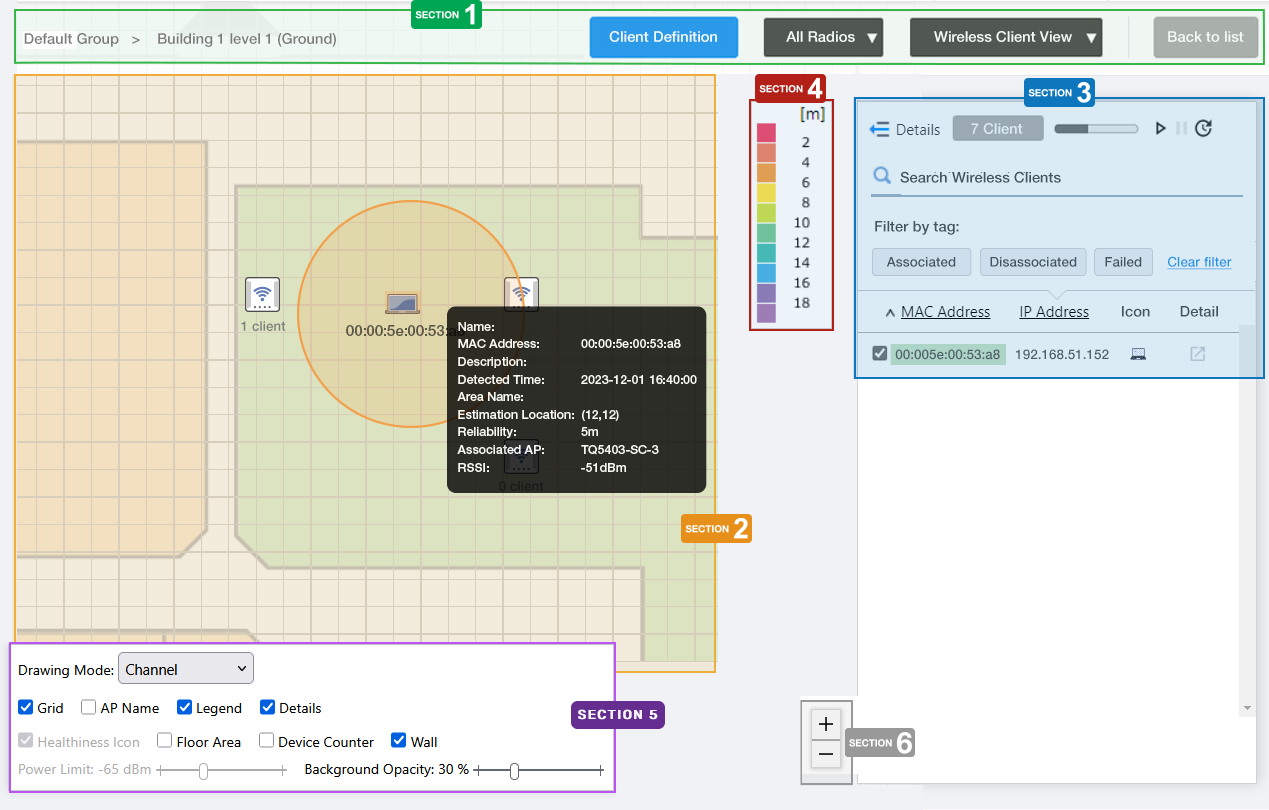The height and width of the screenshot is (810, 1269).
Task: Click the zoom out minus button
Action: click(826, 754)
